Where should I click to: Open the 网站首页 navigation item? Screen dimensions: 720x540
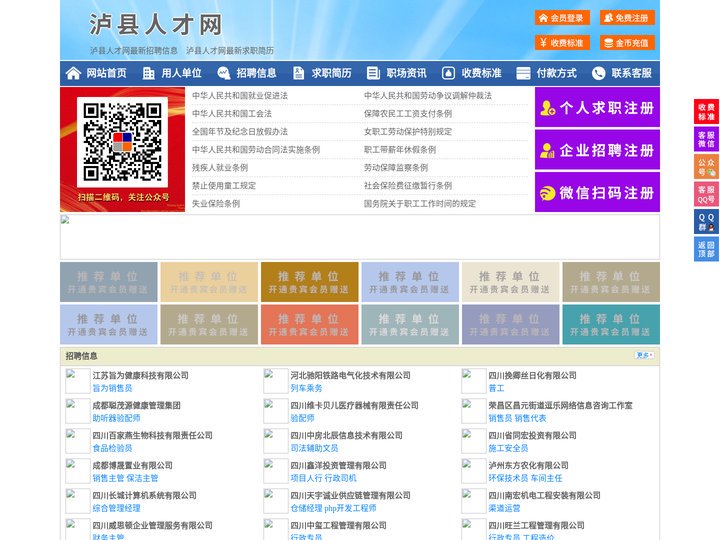click(x=106, y=73)
